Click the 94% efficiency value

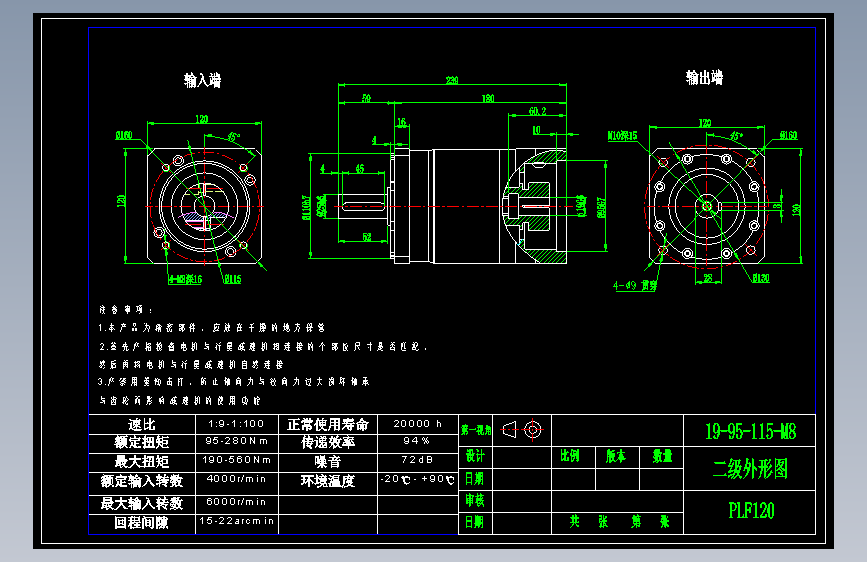(x=417, y=440)
